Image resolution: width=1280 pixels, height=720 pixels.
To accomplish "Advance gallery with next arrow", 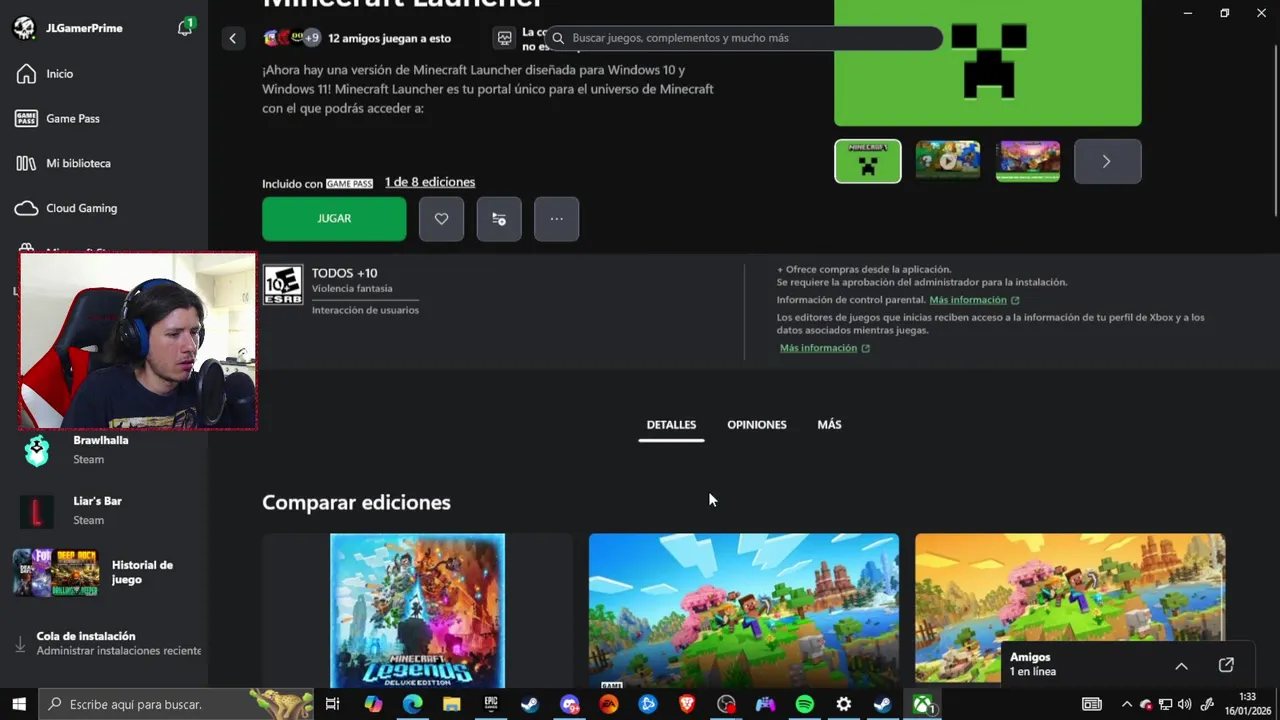I will [1107, 161].
